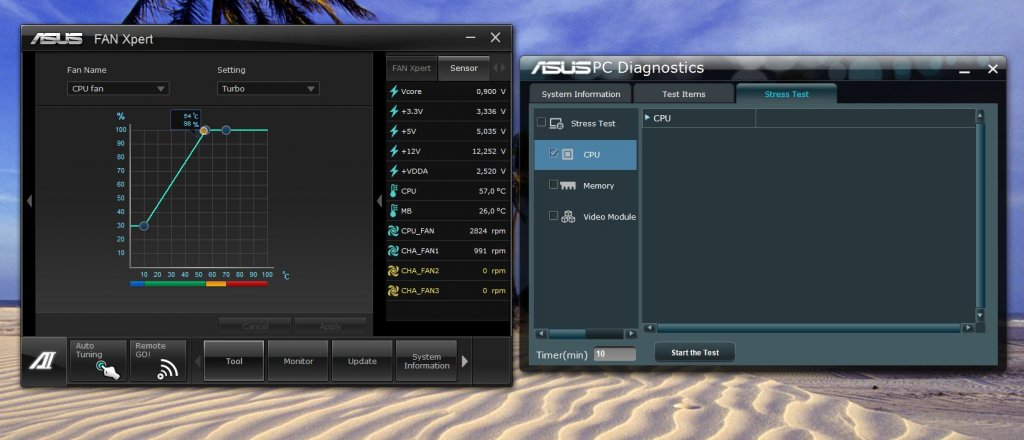This screenshot has width=1024, height=440.
Task: Open Auto Tuning in AI Suite bar
Action: 98,360
